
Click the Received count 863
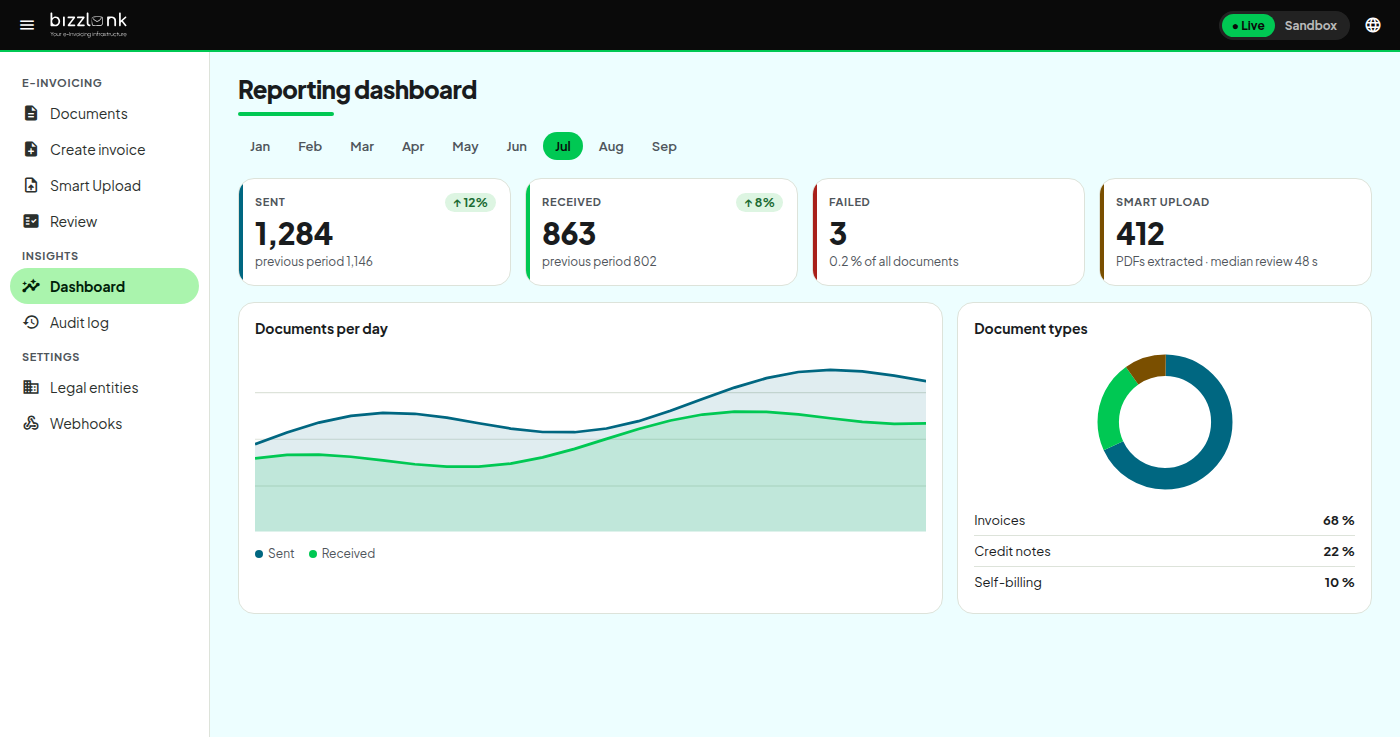pos(569,234)
